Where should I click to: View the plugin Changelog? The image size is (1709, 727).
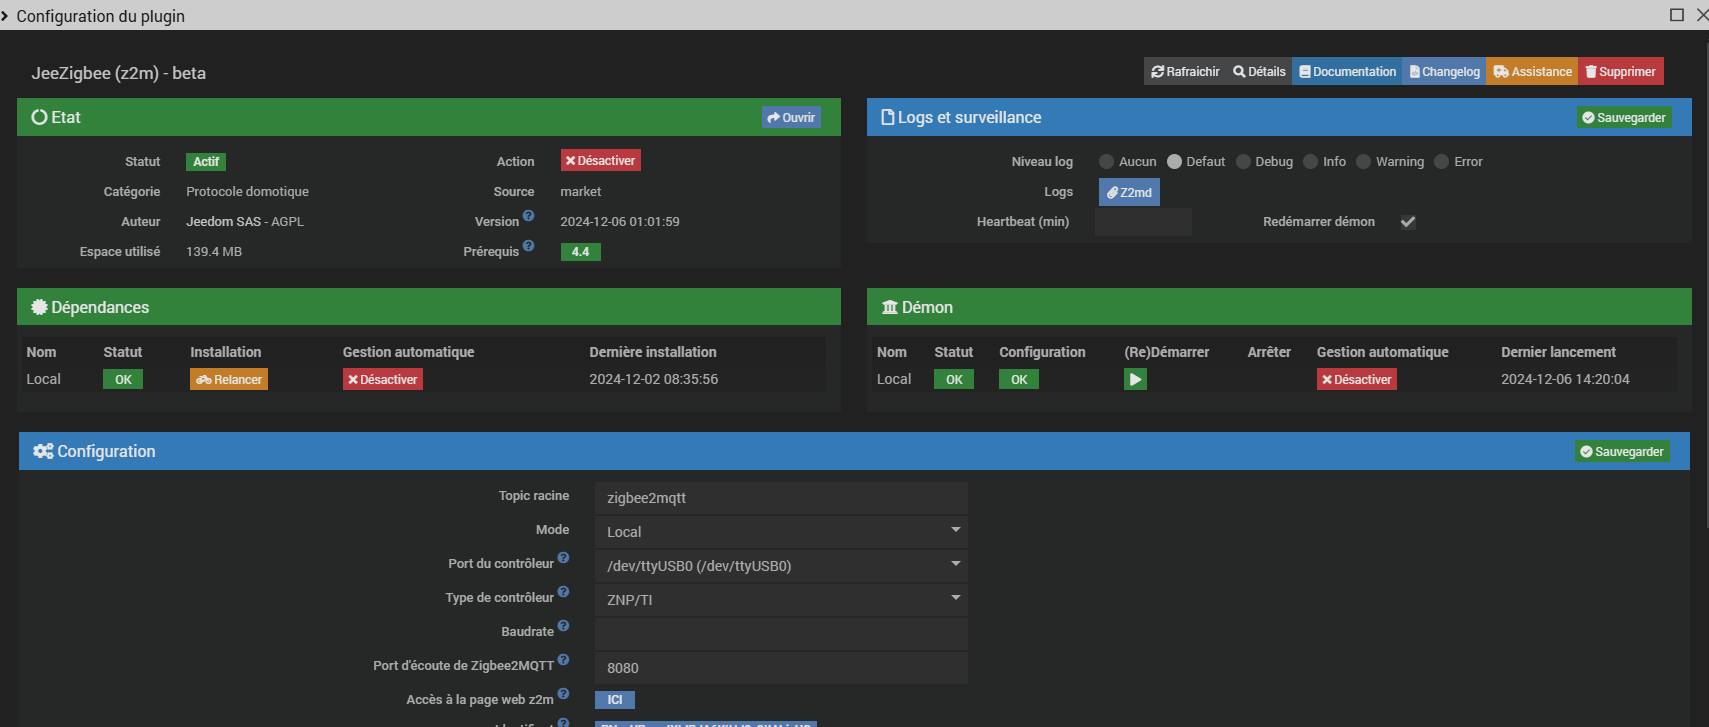coord(1444,72)
